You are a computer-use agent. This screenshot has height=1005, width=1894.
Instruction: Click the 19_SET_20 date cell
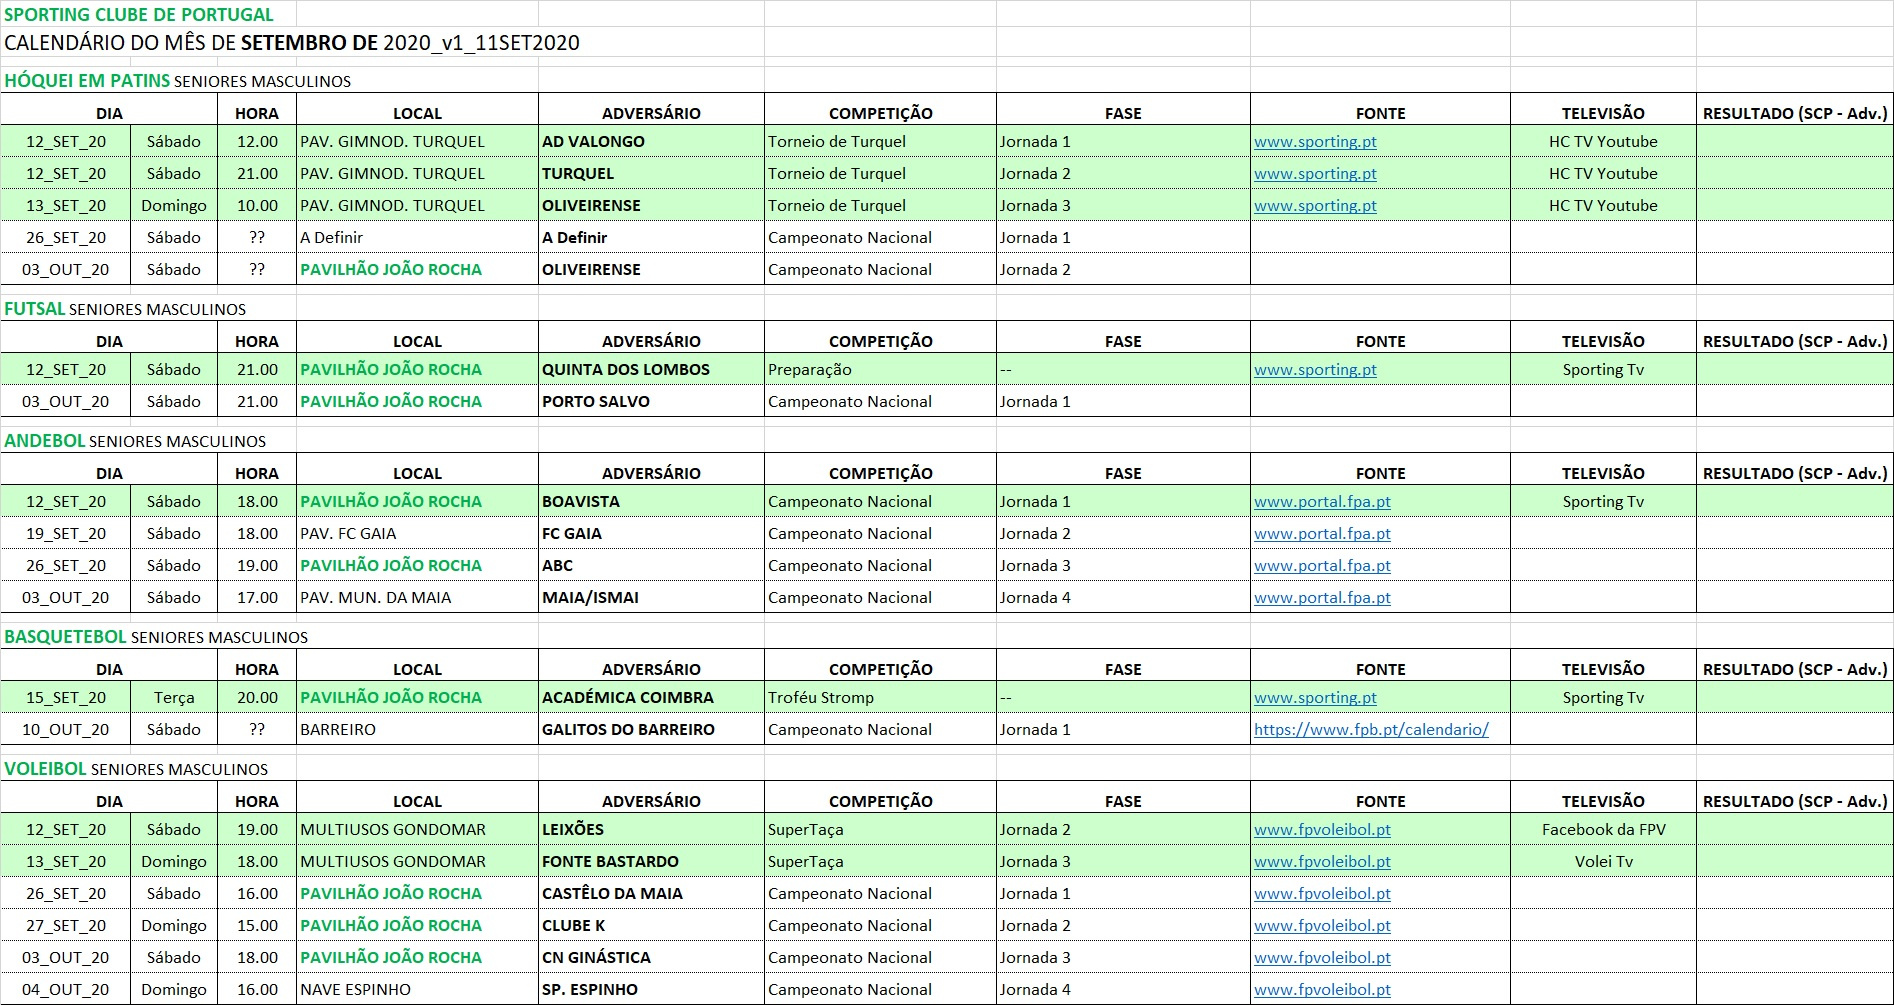click(x=66, y=534)
